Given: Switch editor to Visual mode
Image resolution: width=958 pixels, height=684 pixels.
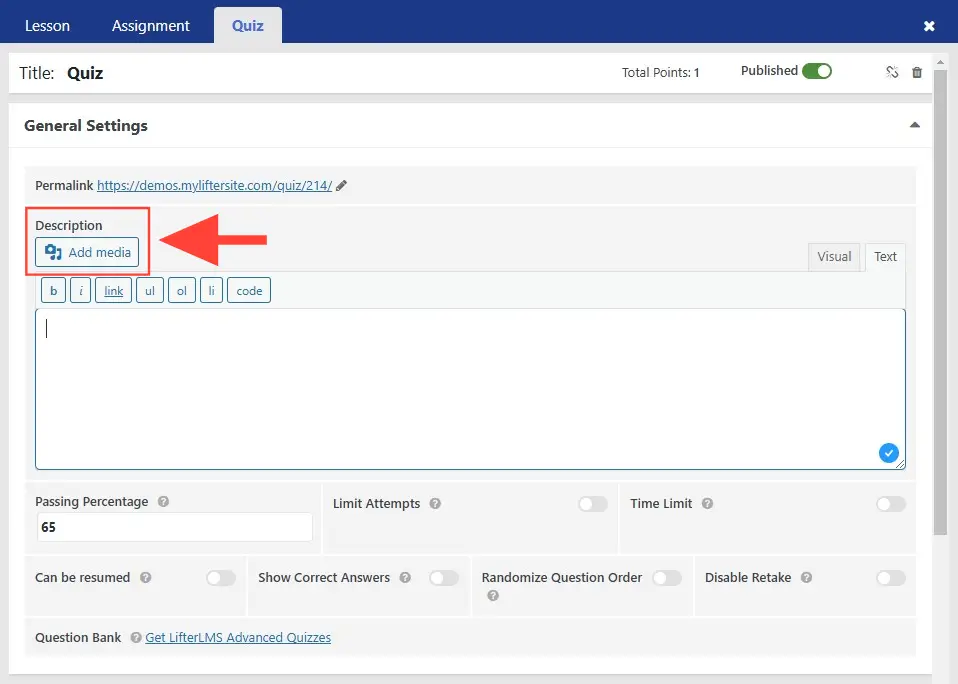Looking at the screenshot, I should (834, 257).
